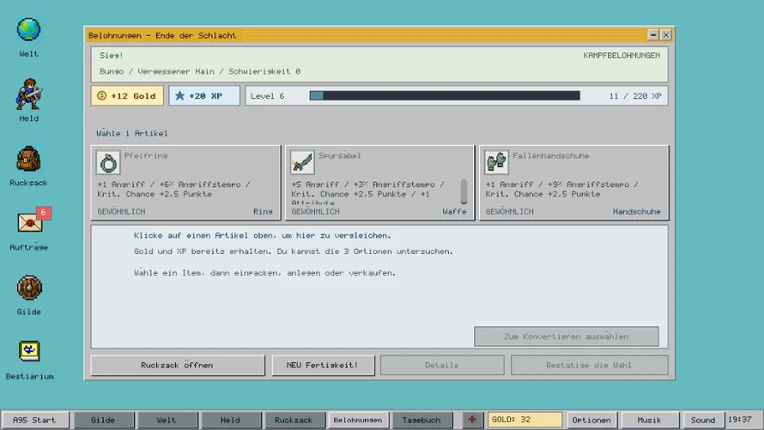Click the Level 6 XP progress bar
Viewport: 764px width, 430px height.
[x=445, y=96]
